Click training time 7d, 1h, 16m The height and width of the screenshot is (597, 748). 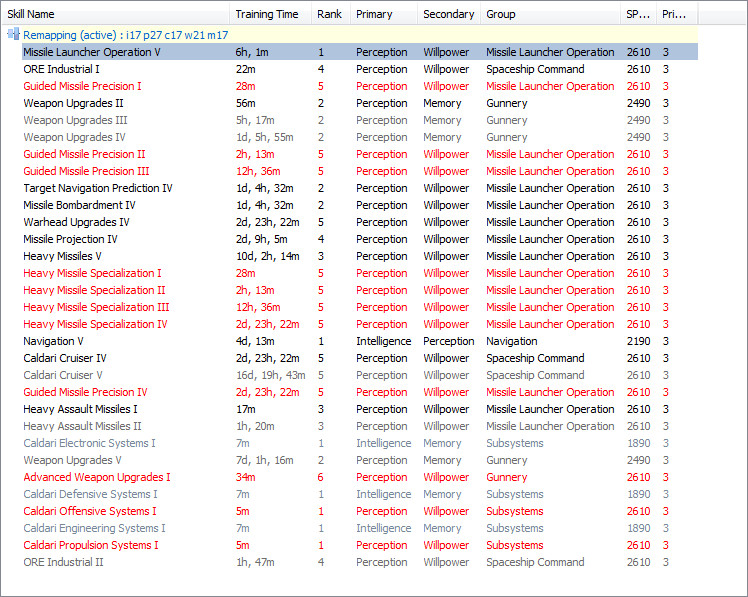pyautogui.click(x=265, y=461)
